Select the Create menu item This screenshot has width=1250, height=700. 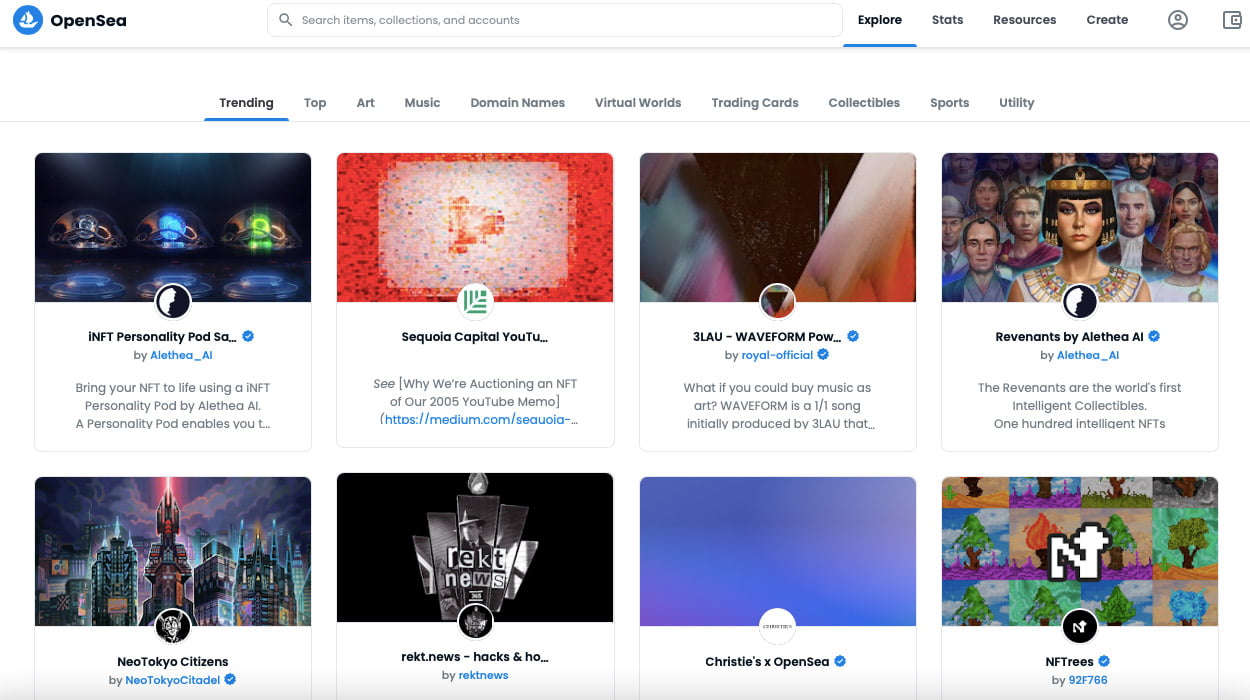coord(1107,20)
